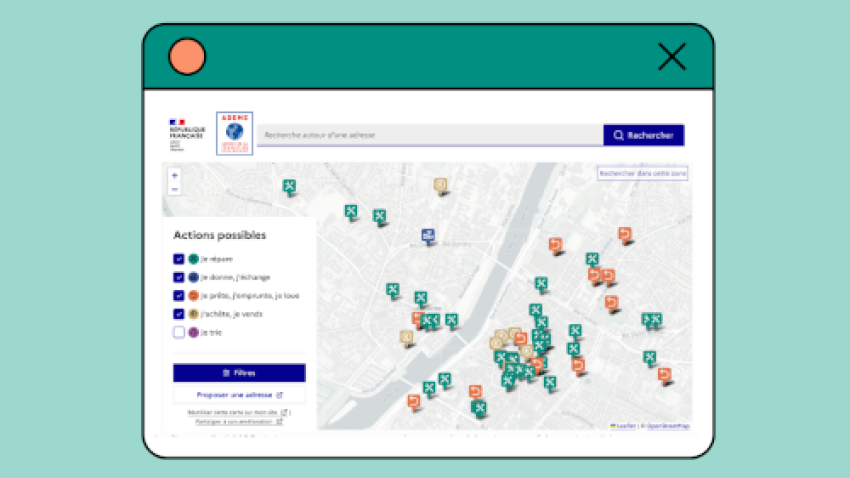Untick the "J'achète, je vends" checkbox
Screen dimensions: 850x478
point(179,314)
